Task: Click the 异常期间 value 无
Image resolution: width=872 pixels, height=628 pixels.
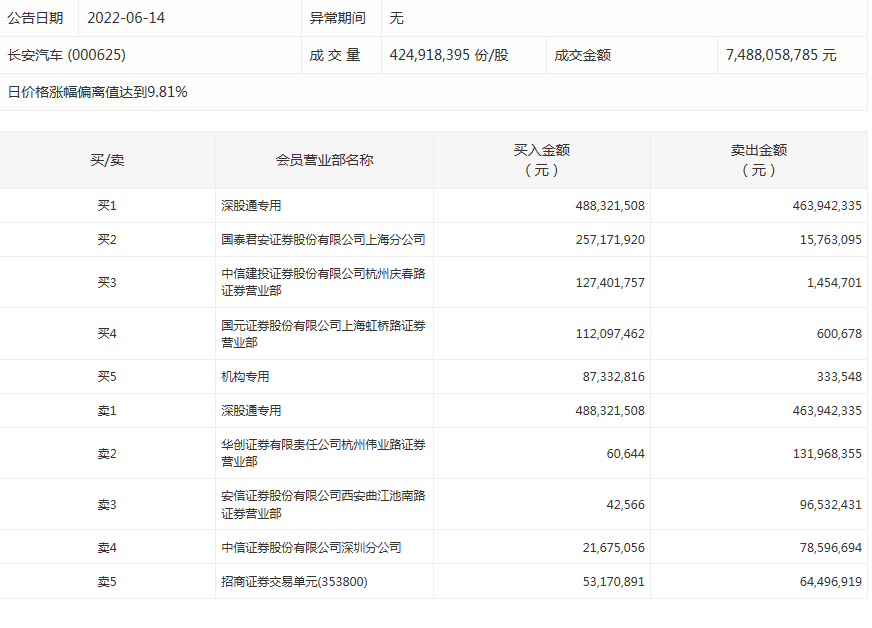Action: click(396, 18)
